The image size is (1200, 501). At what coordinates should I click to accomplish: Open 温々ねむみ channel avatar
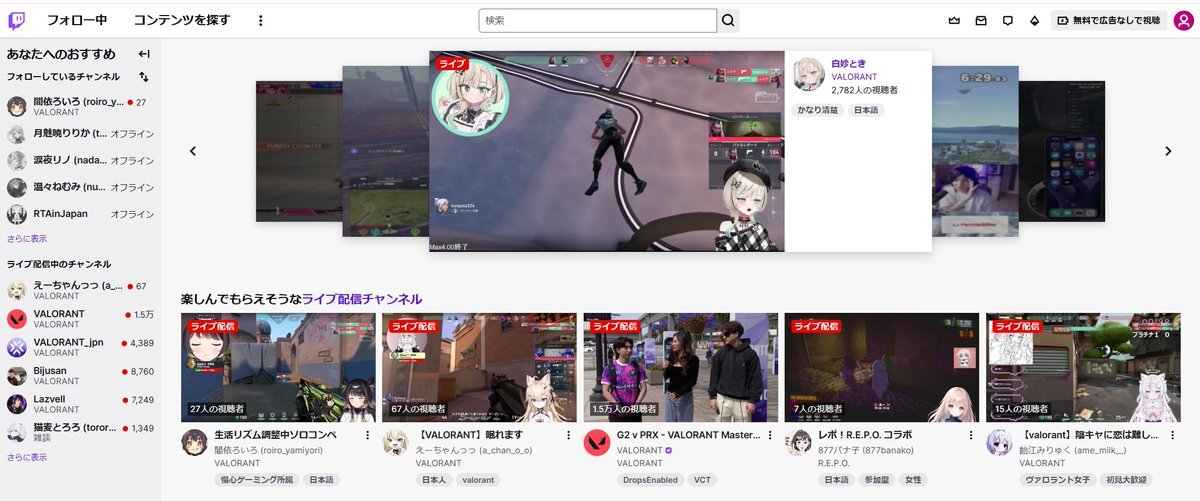click(x=17, y=187)
